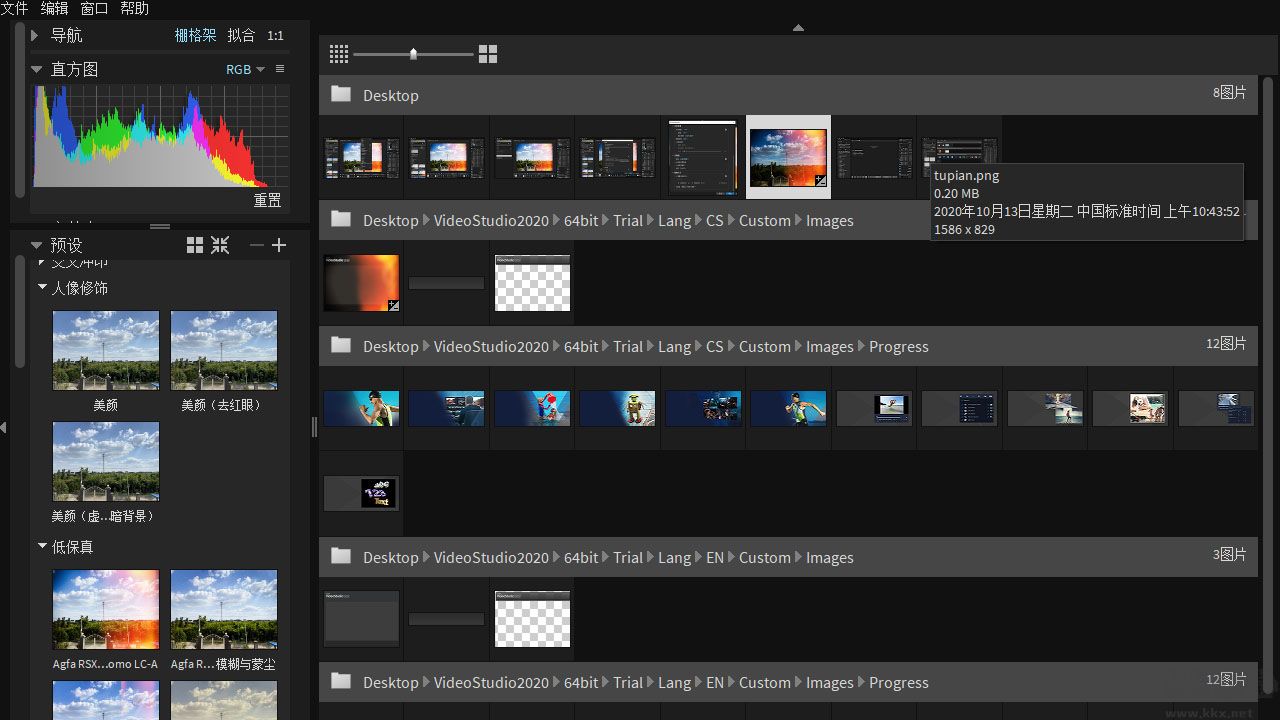Click the collapse-all presets arrows icon
Screen dimensions: 1280x720
tap(220, 245)
